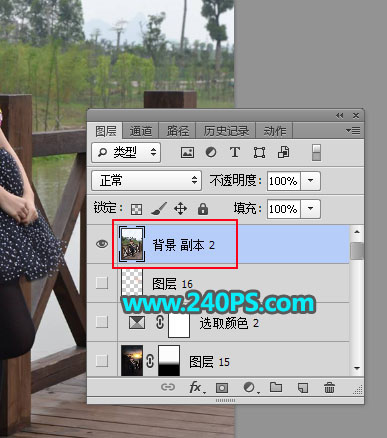This screenshot has height=438, width=387.
Task: Click the layers scrollbar thumb
Action: 357,251
